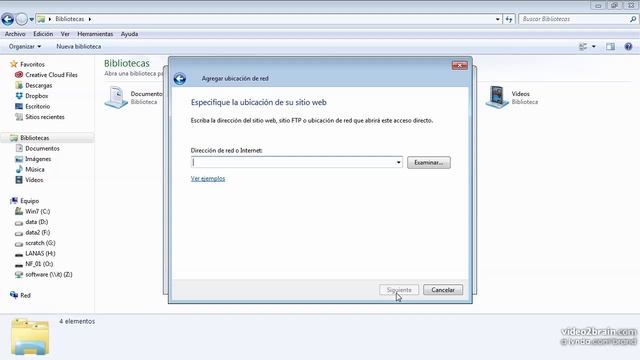Expand the chevron after Bibliotecas breadcrumb
640x360 pixels.
tap(89, 19)
